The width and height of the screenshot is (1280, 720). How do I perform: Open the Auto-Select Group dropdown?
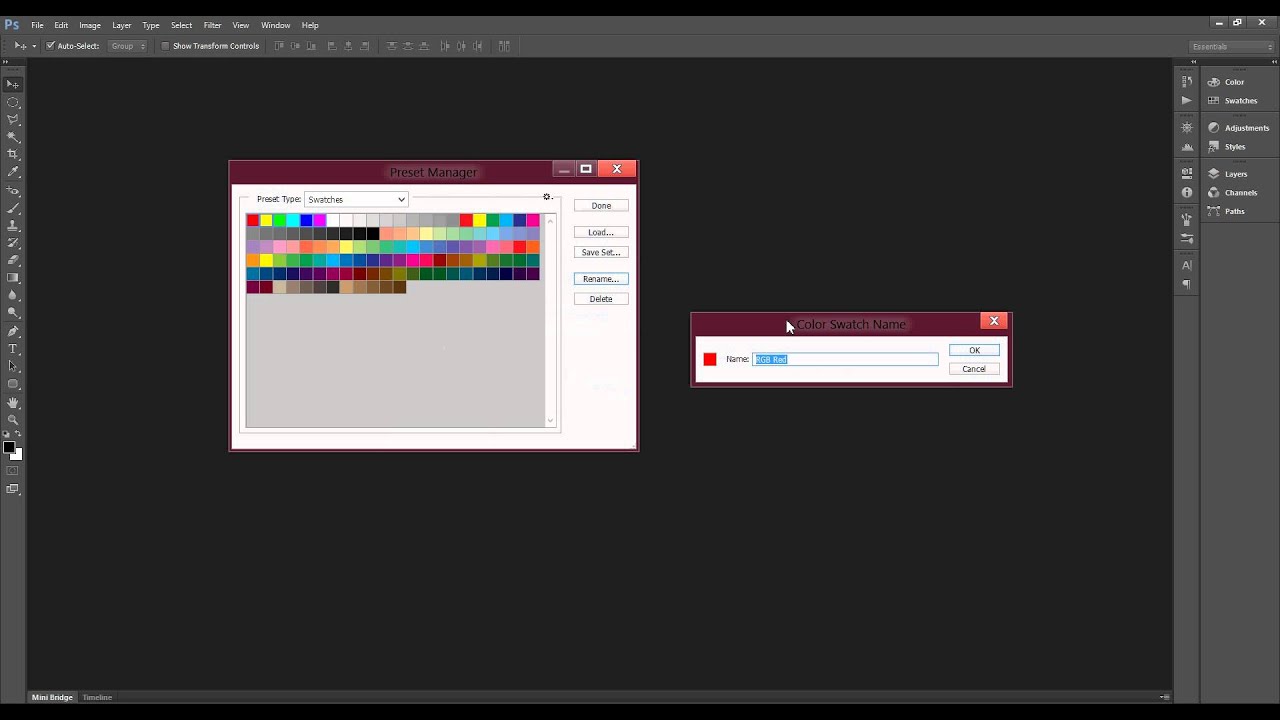[127, 46]
